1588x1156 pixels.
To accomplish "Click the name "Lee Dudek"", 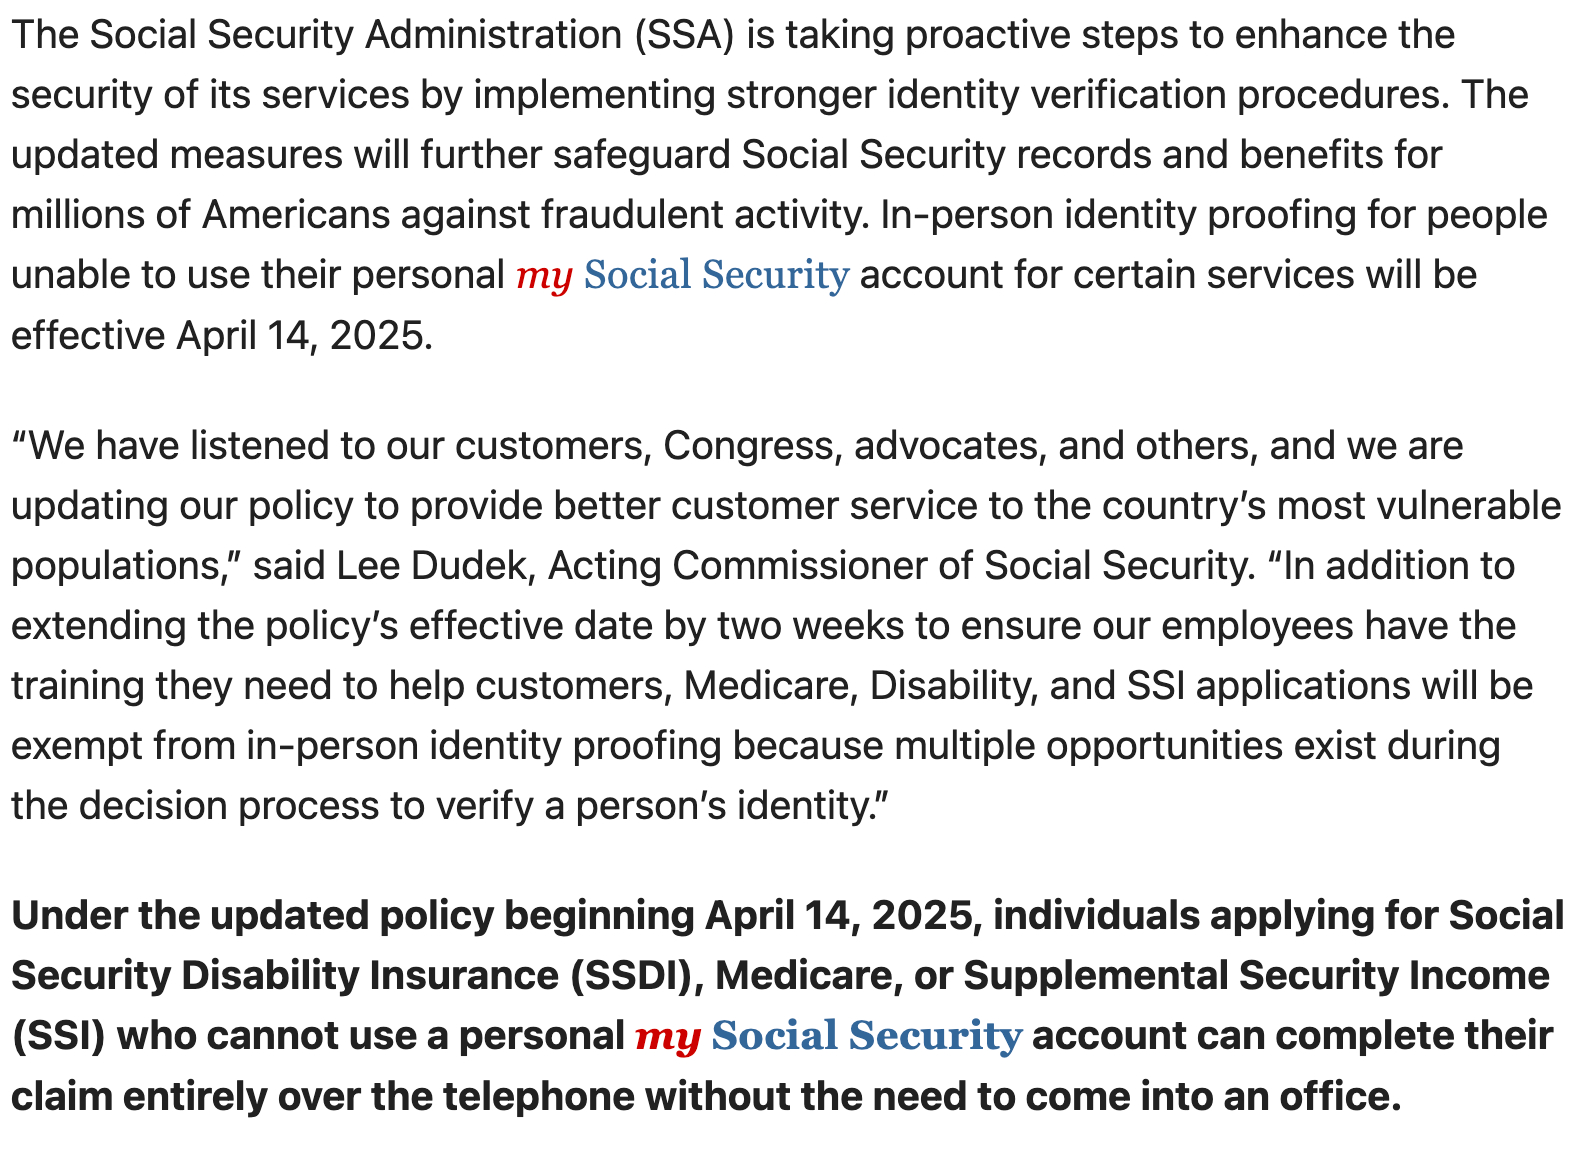I will pos(431,566).
